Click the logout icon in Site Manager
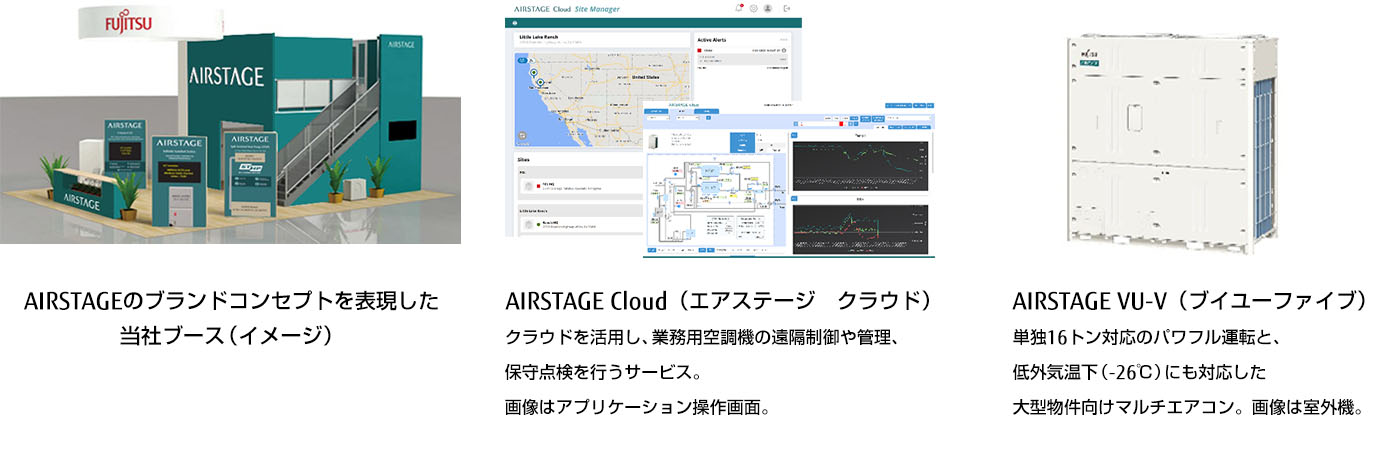This screenshot has width=1400, height=450. click(x=787, y=8)
